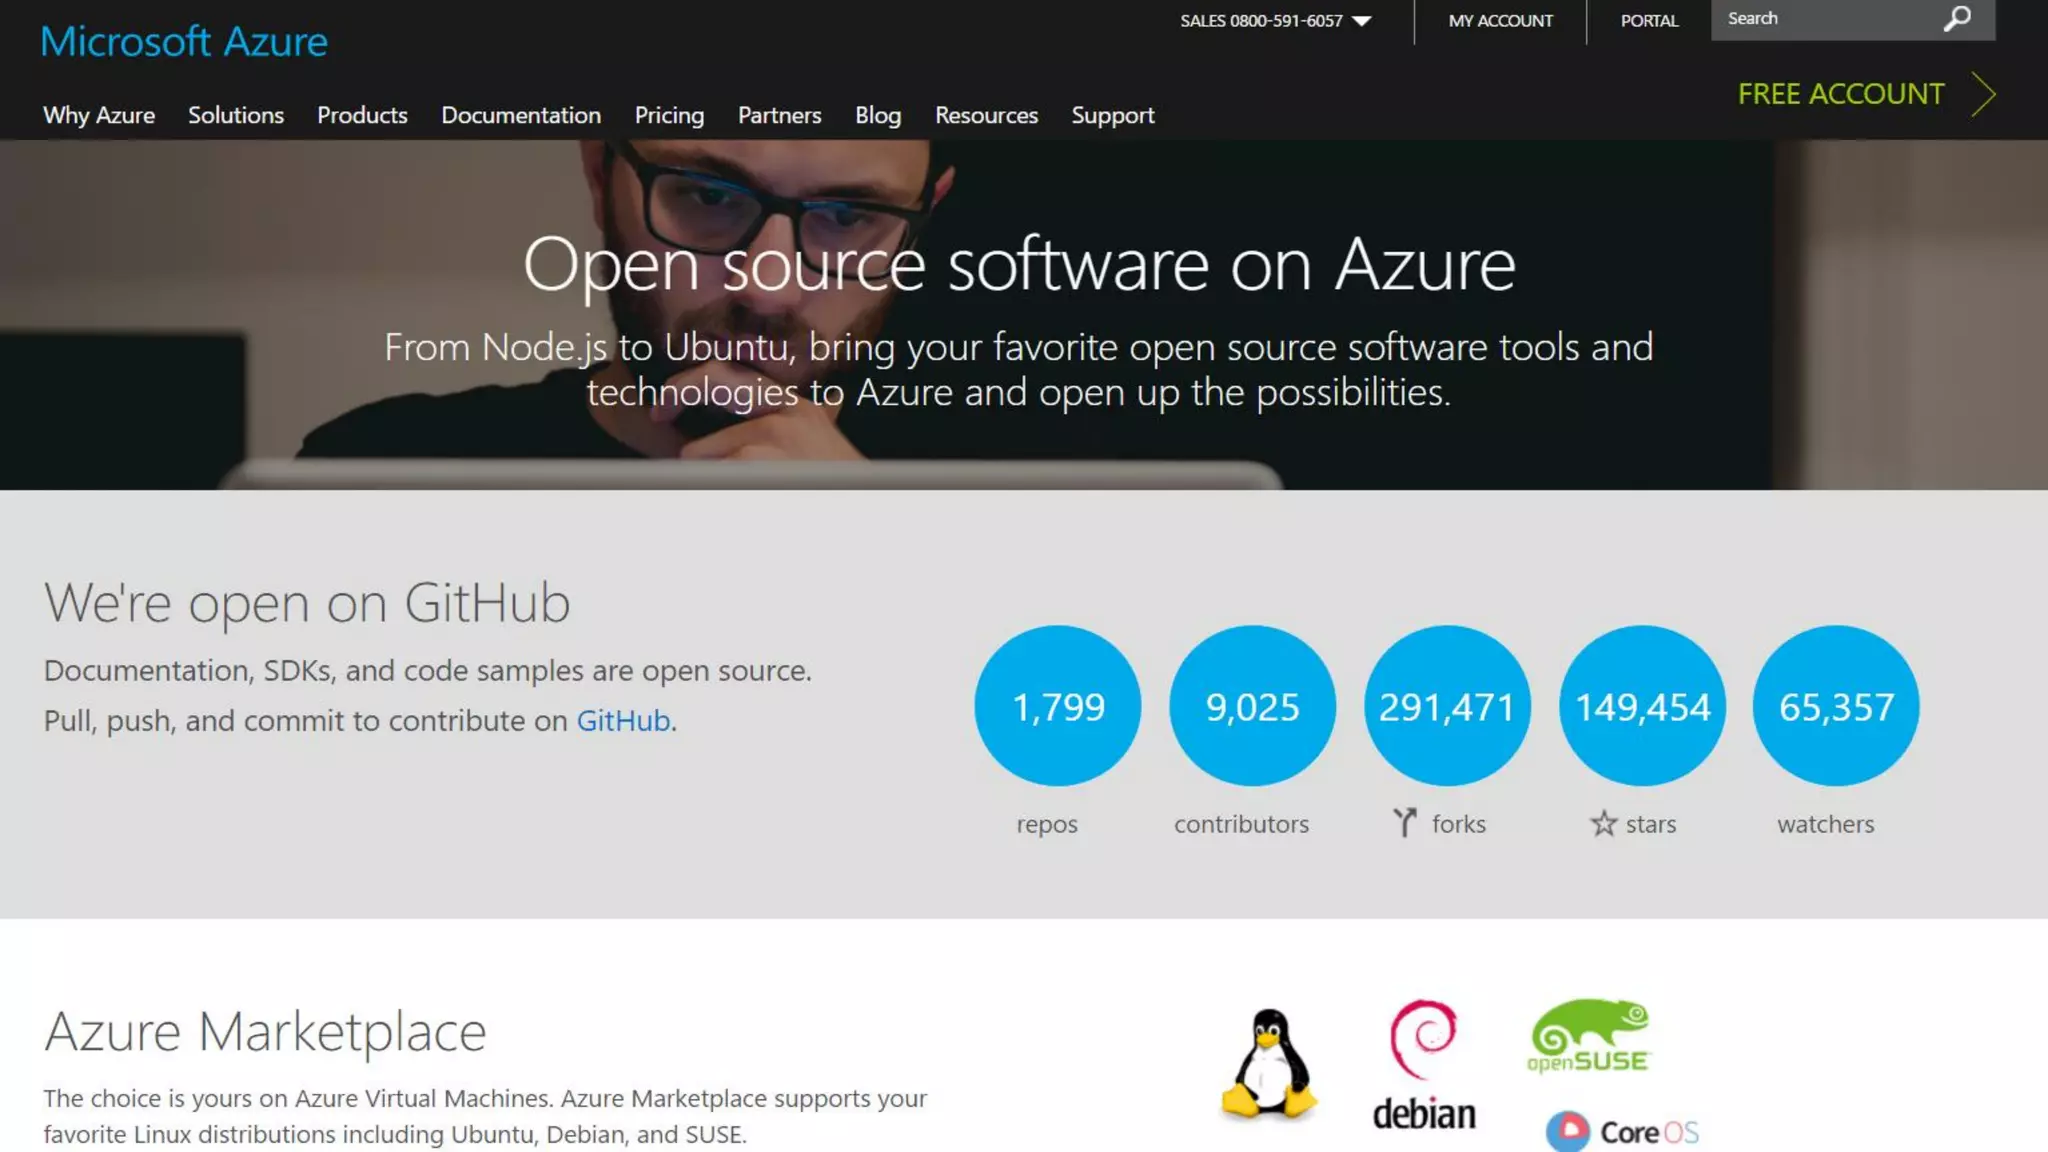
Task: Click the FREE ACCOUNT button
Action: click(x=1841, y=94)
